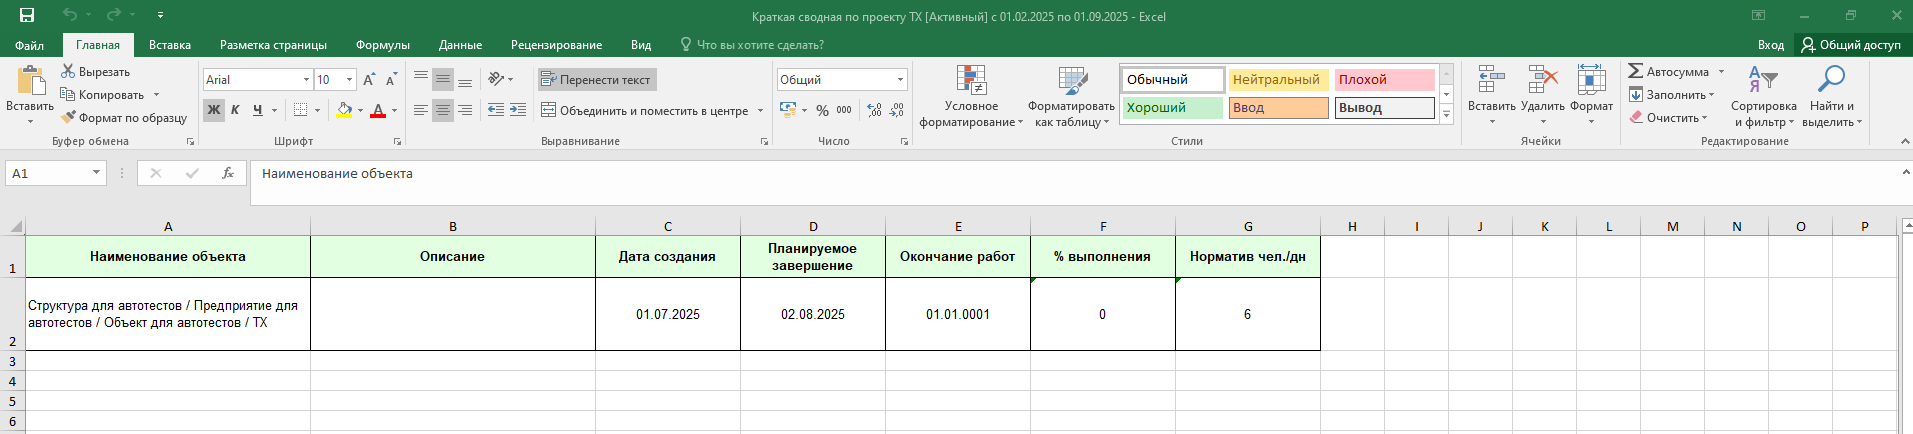Click the Что вы хотите сделать search box
The height and width of the screenshot is (434, 1913).
point(752,45)
